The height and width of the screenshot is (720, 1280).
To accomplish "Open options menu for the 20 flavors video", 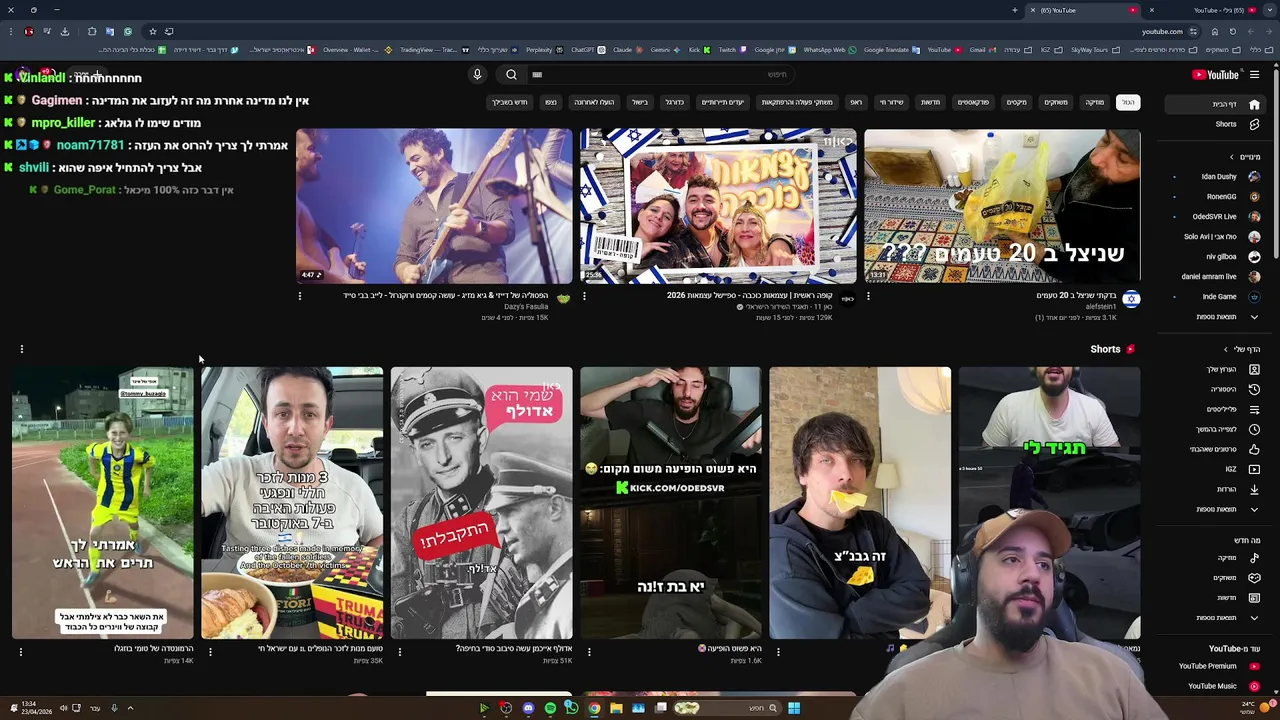I will click(x=868, y=296).
